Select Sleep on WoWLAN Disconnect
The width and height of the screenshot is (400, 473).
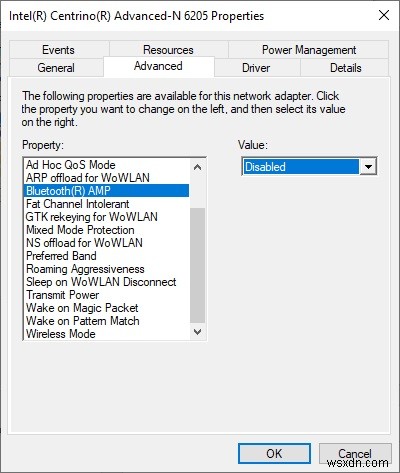pos(107,282)
